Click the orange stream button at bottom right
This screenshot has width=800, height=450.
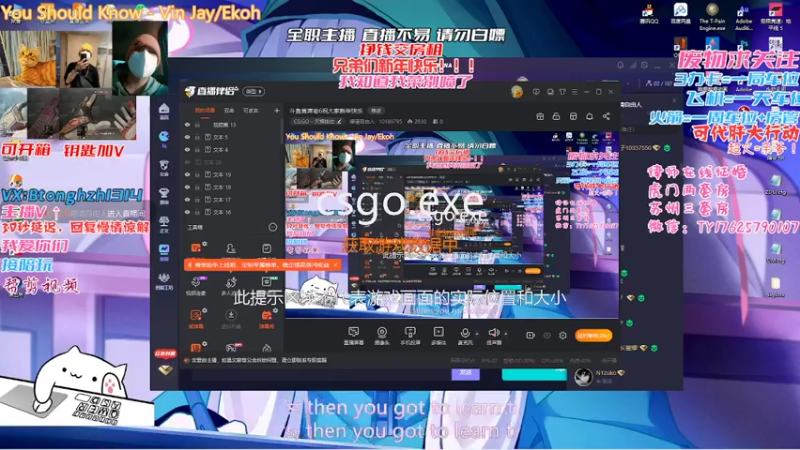pyautogui.click(x=593, y=335)
